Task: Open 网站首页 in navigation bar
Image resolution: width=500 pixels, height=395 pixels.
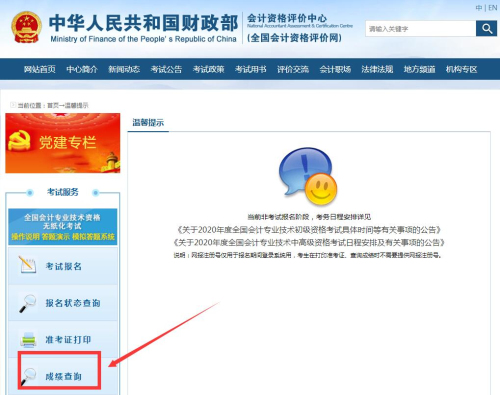Action: click(x=40, y=69)
